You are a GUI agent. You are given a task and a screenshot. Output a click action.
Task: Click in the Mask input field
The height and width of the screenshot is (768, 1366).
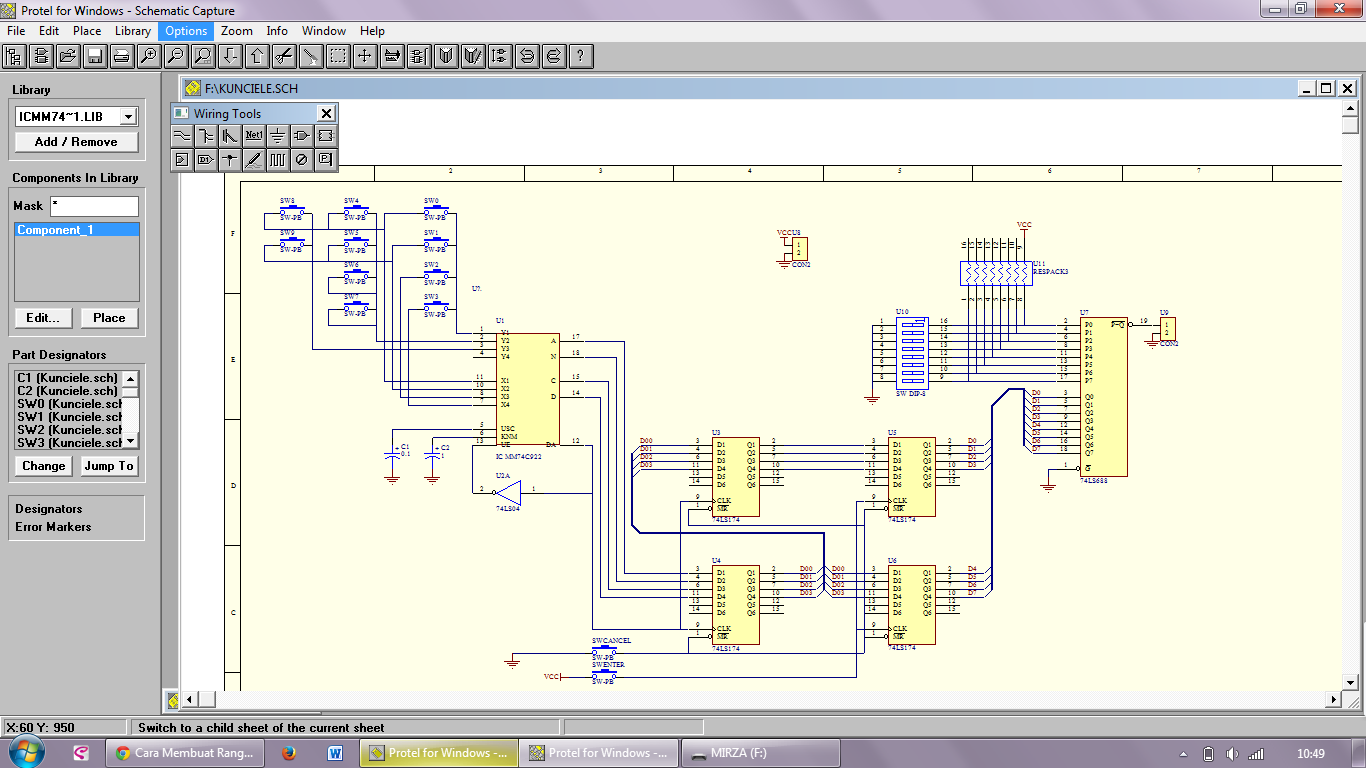tap(94, 206)
